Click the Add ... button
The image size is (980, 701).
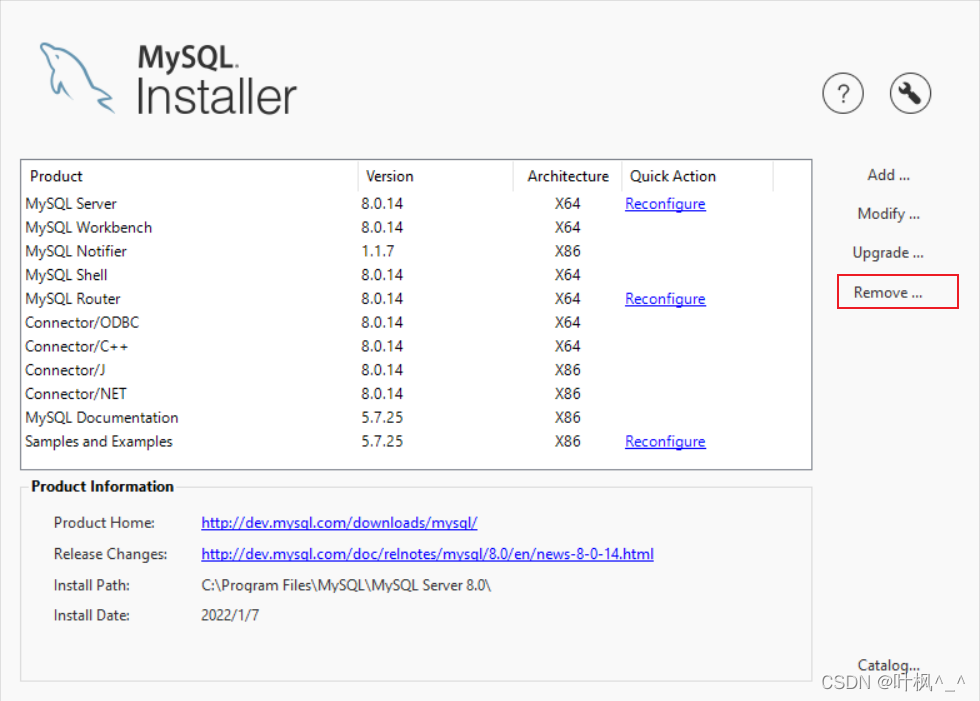888,176
